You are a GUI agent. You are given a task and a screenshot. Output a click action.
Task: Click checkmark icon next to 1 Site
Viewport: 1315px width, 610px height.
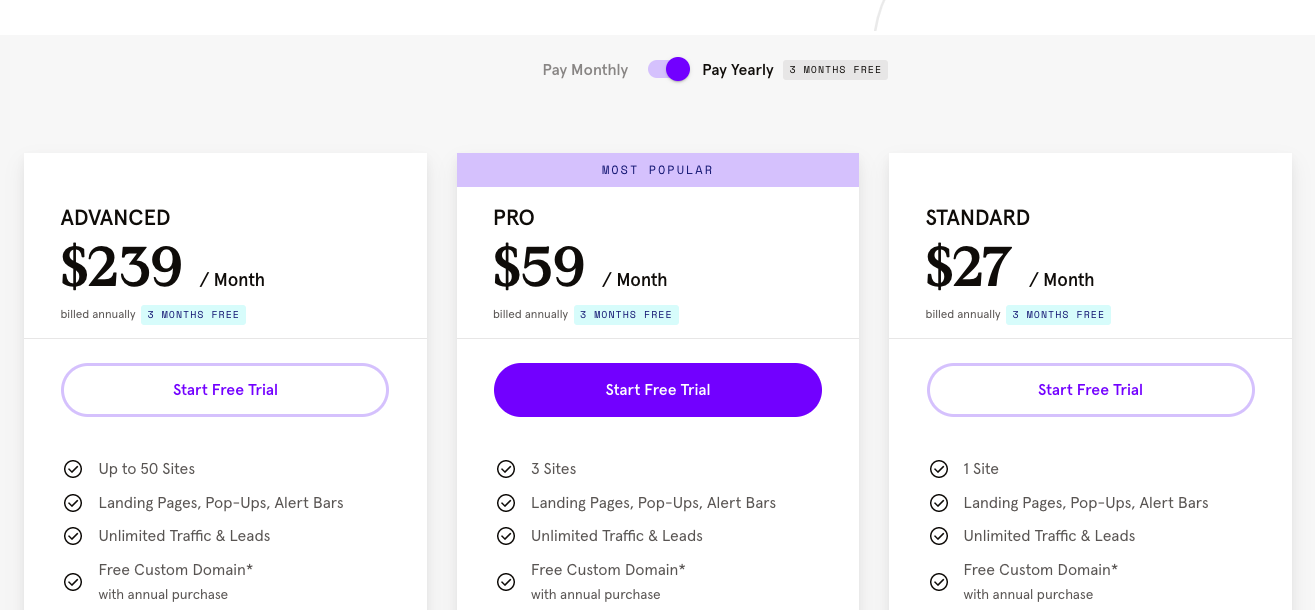pos(939,469)
